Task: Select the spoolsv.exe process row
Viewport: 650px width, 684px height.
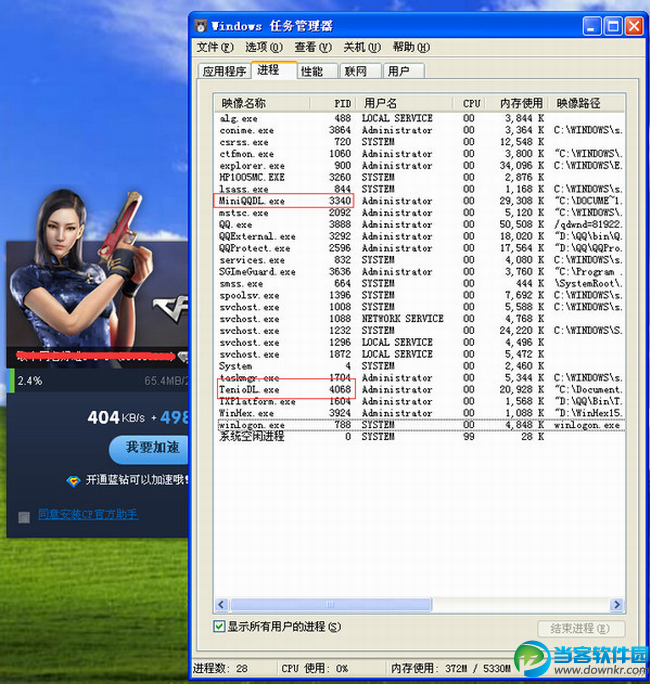Action: point(420,295)
